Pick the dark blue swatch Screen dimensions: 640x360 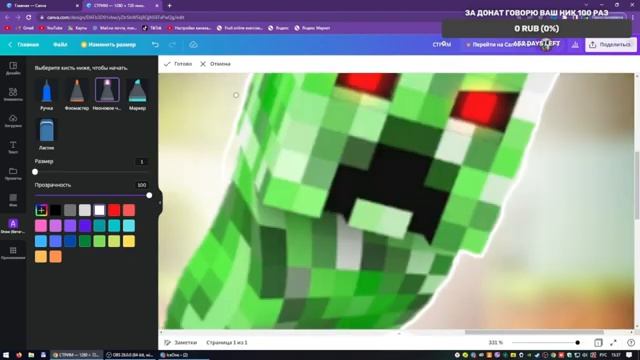[x=70, y=241]
